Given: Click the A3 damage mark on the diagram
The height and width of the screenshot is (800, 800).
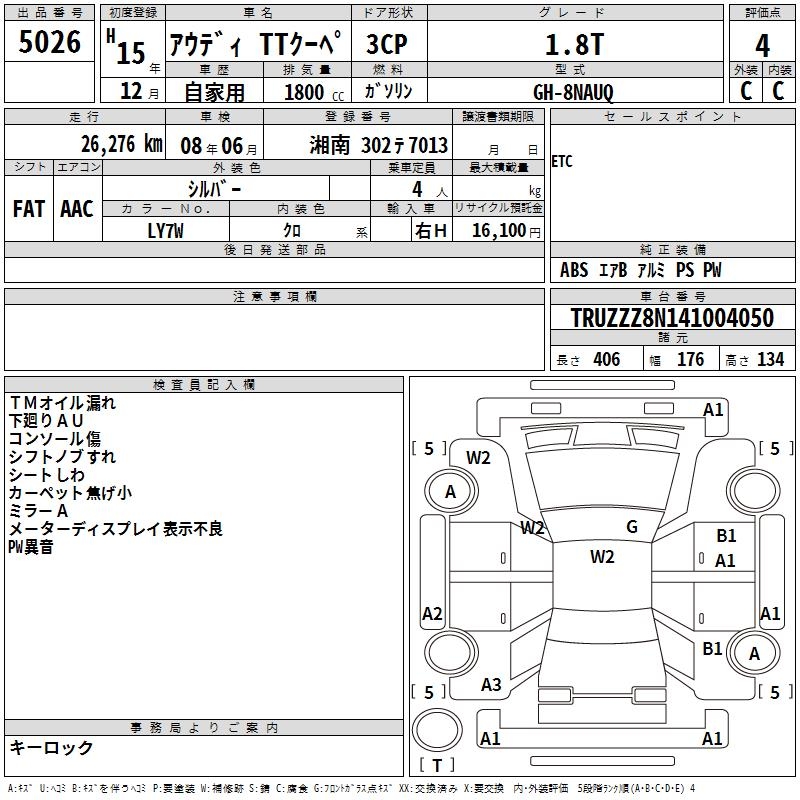Looking at the screenshot, I should 491,685.
